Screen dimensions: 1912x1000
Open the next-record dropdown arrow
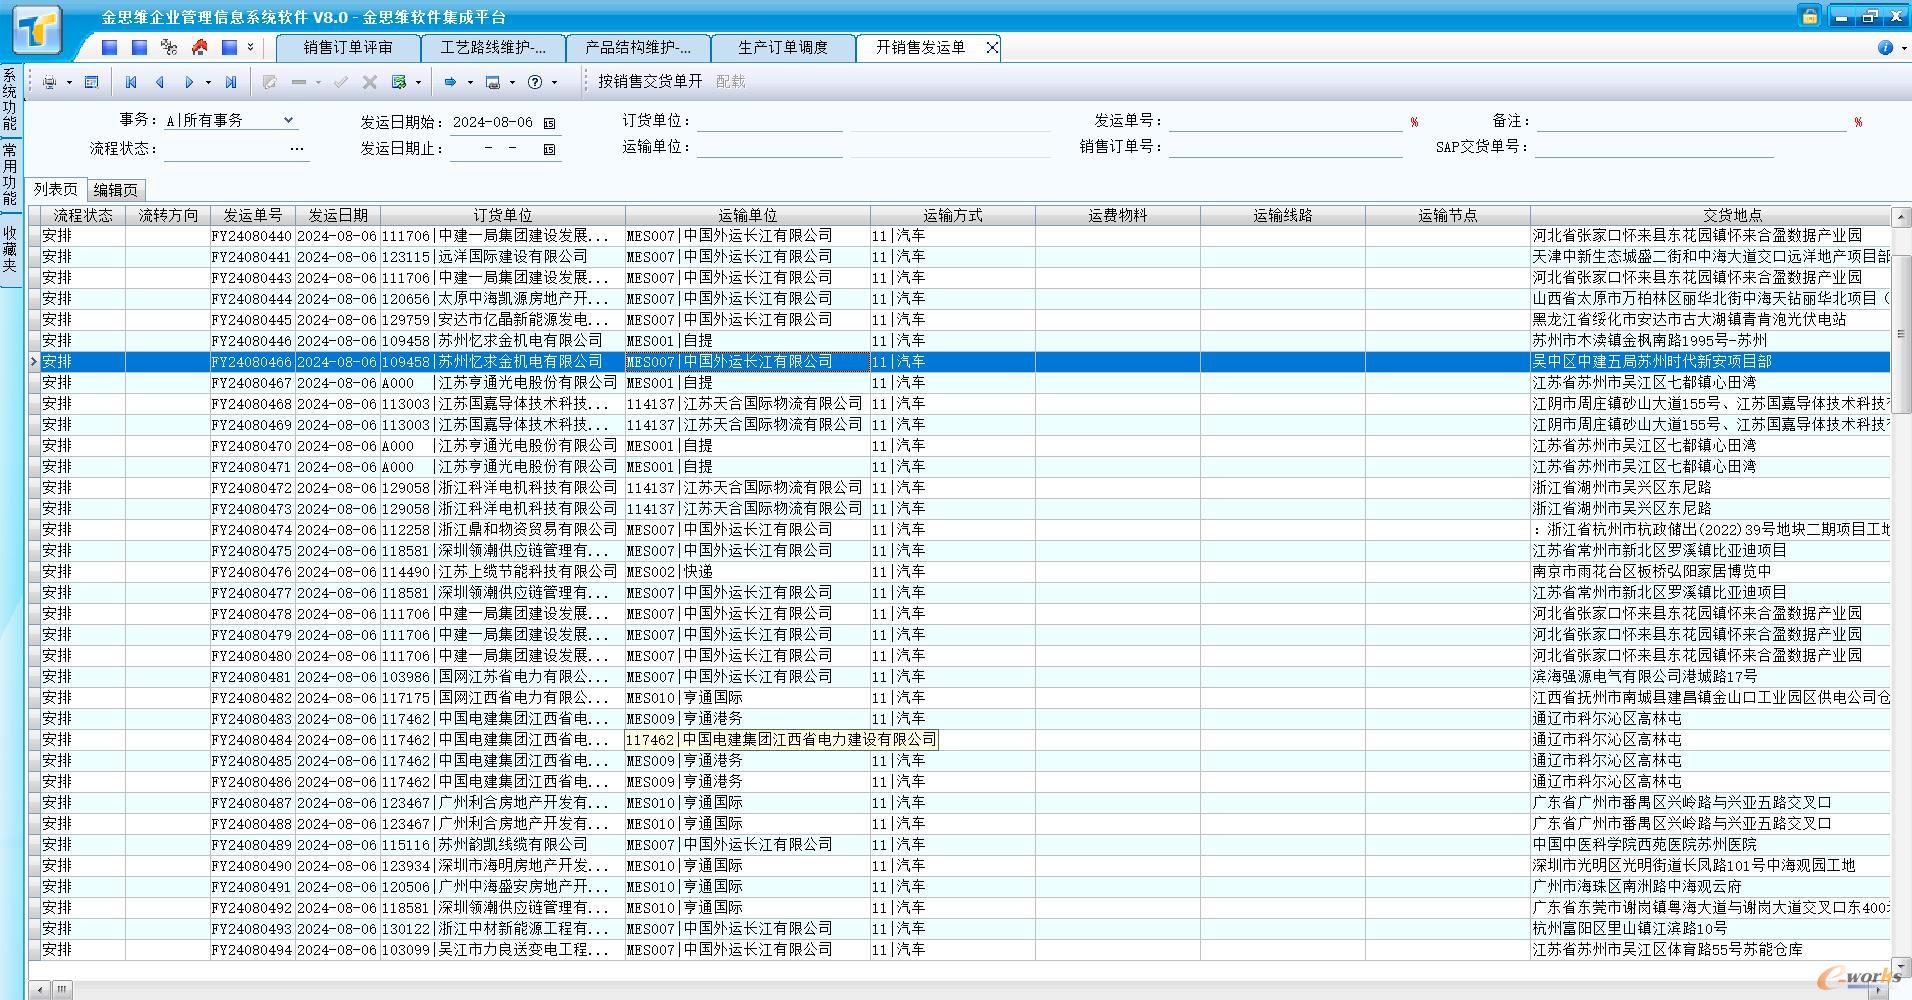pos(208,82)
